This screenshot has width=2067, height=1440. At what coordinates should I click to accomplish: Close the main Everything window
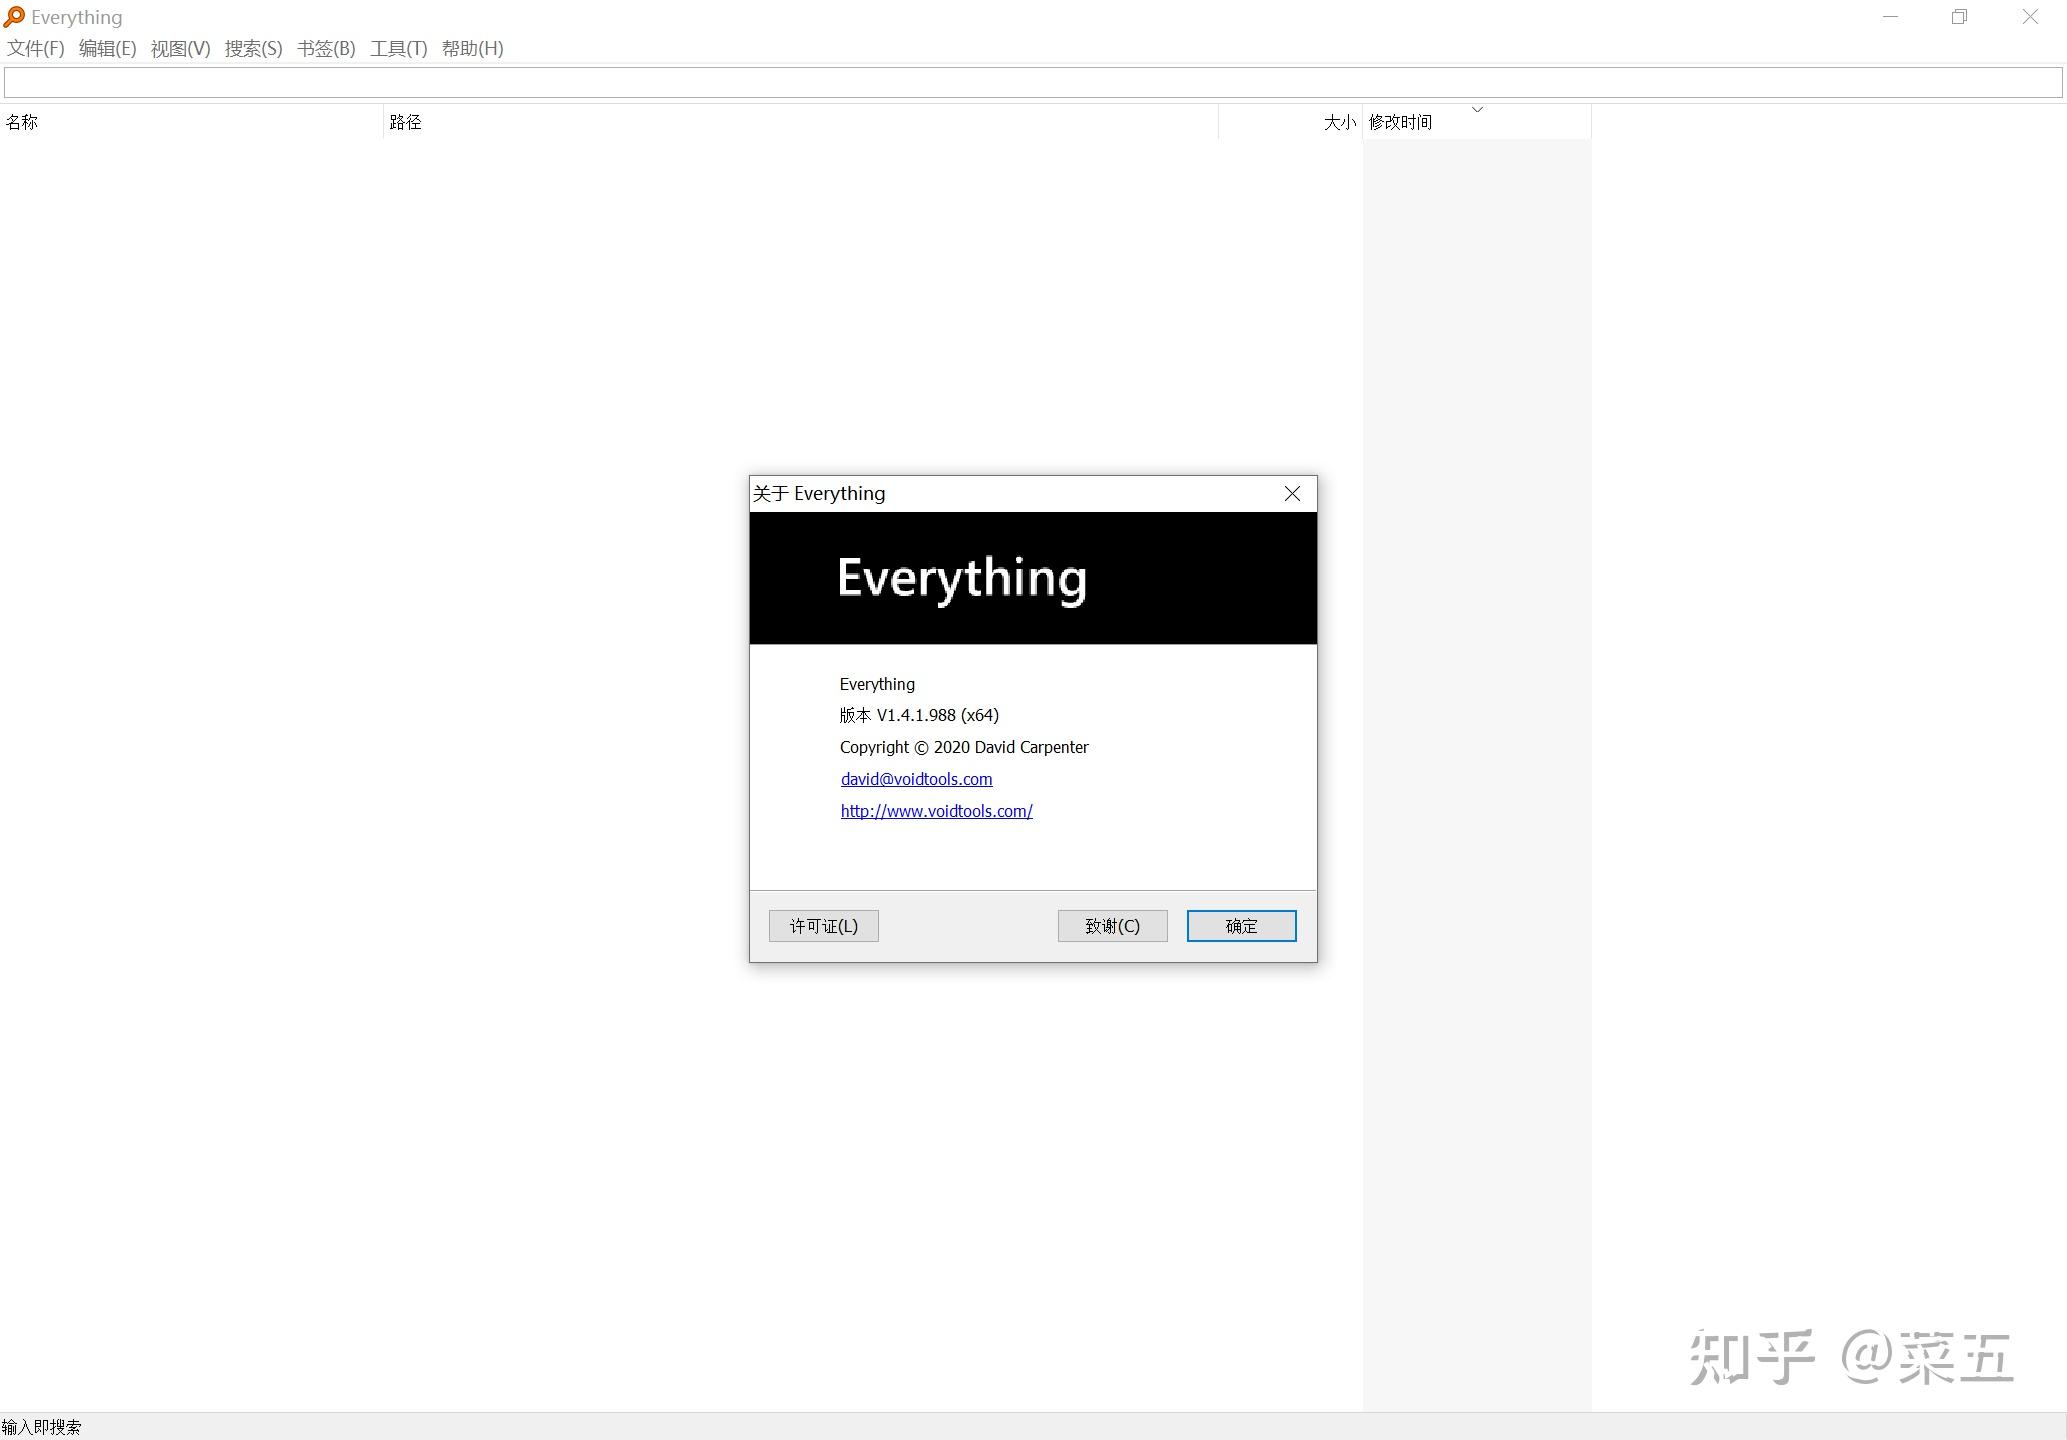click(x=2030, y=17)
